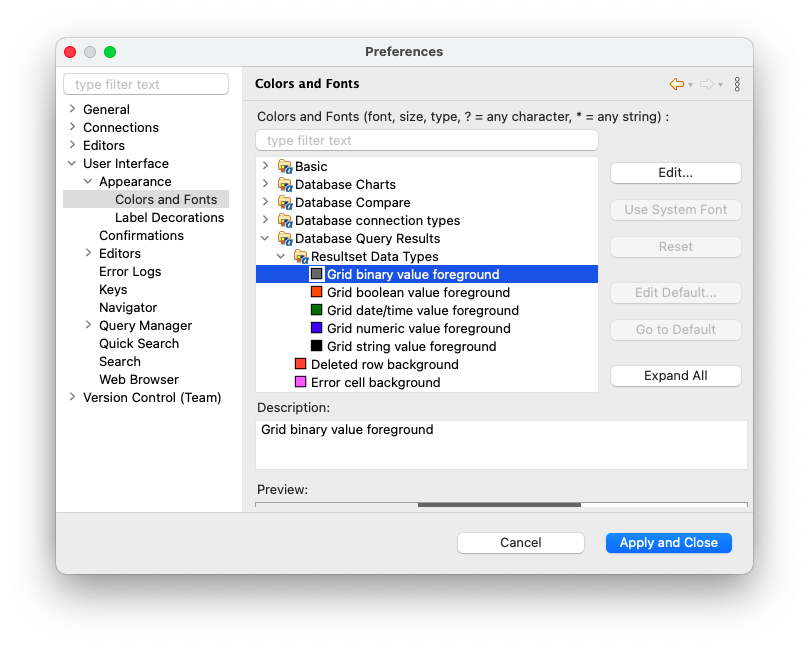
Task: Open the Web Browser preference page
Action: click(x=139, y=380)
